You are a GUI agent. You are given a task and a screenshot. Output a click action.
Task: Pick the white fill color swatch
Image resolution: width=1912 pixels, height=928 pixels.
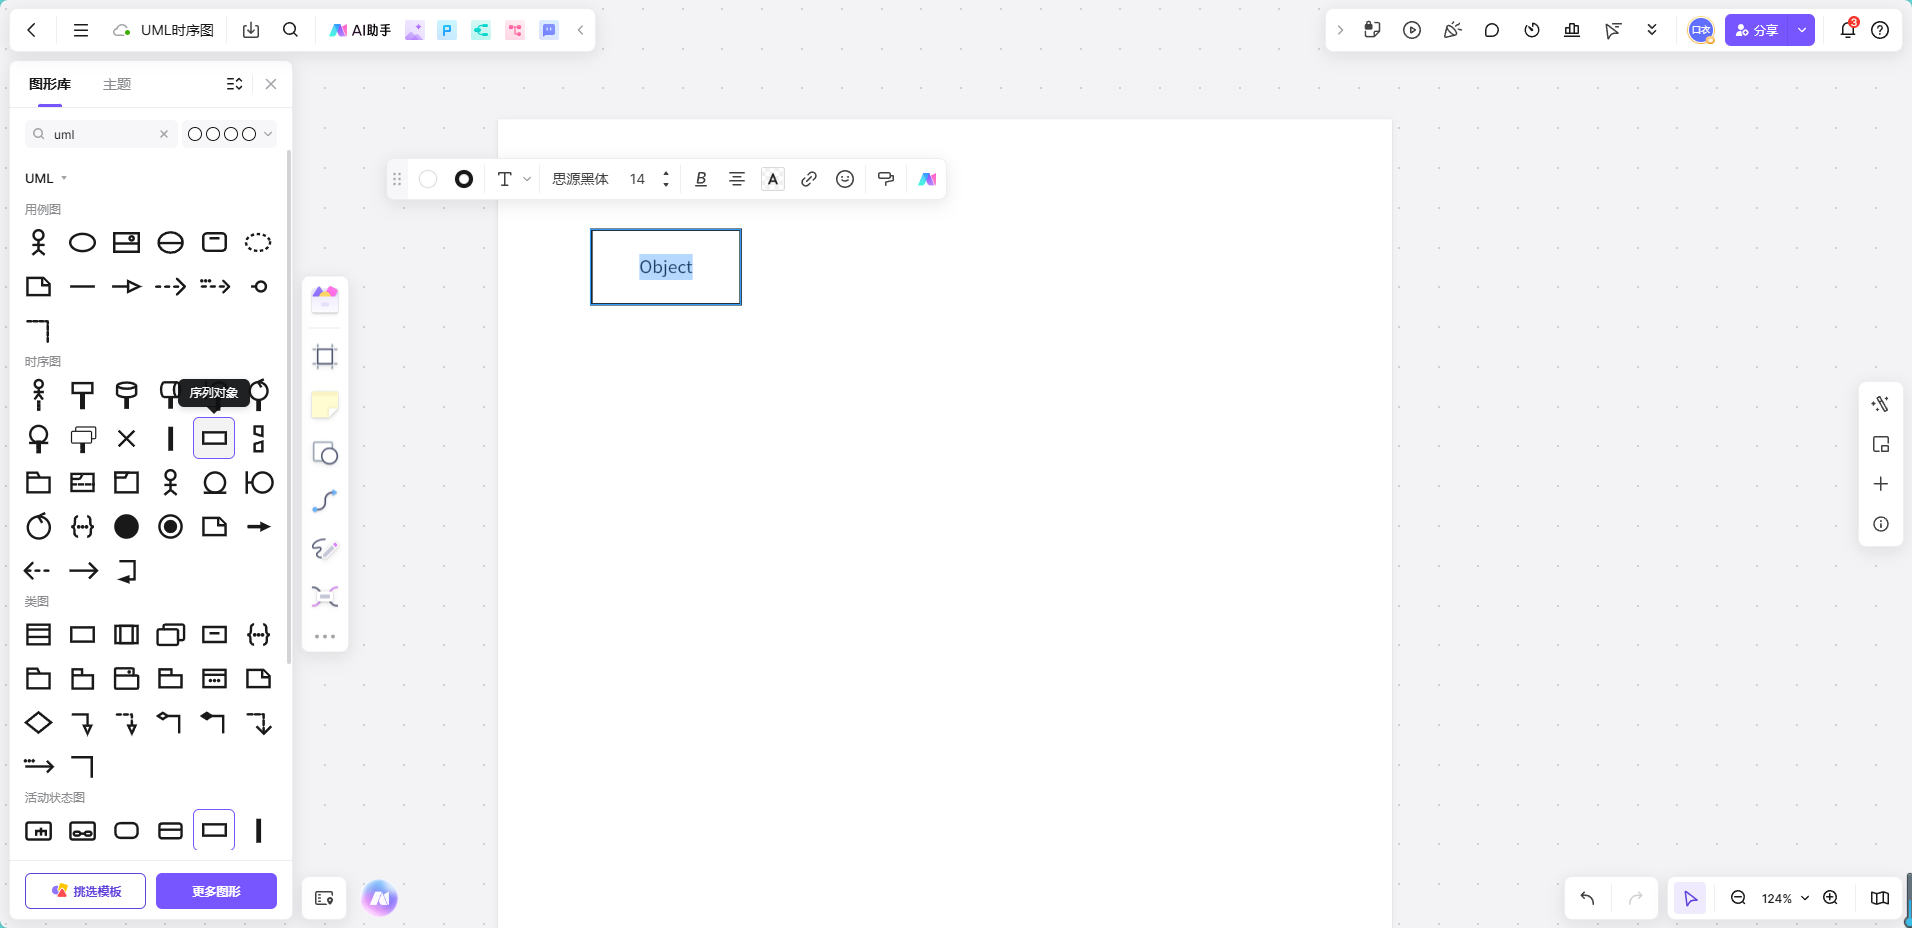click(x=428, y=179)
